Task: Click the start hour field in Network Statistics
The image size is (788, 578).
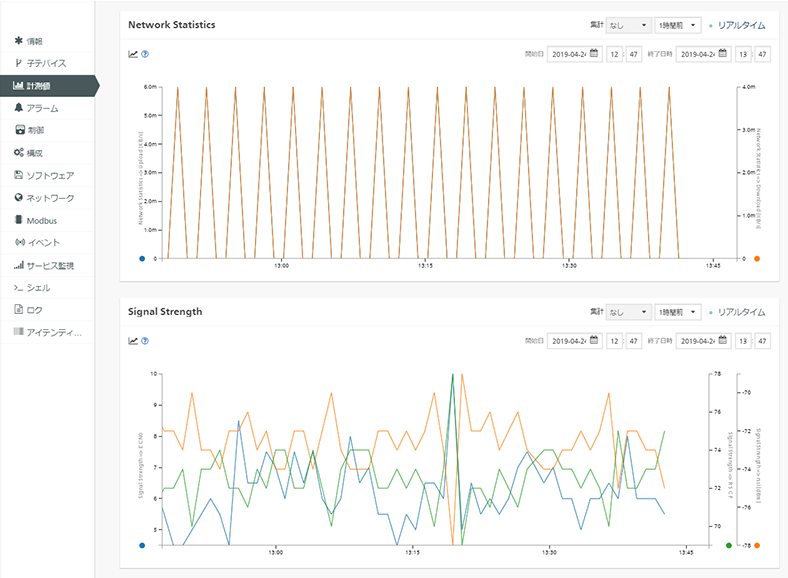Action: [615, 54]
